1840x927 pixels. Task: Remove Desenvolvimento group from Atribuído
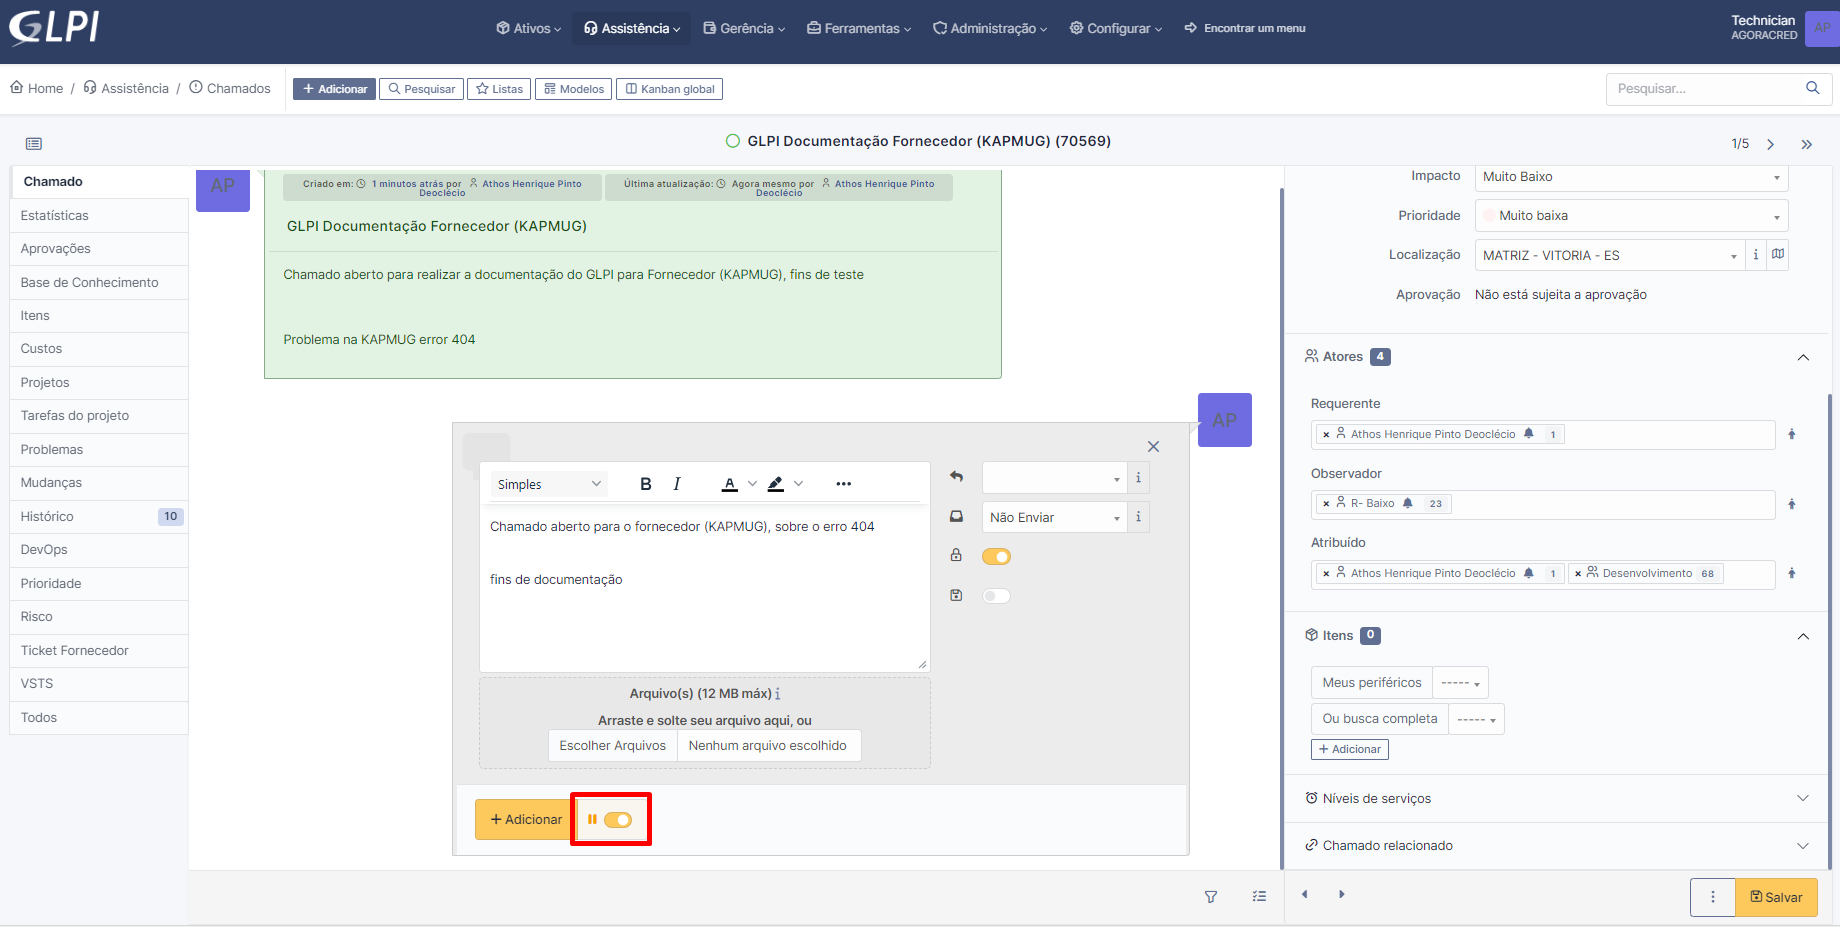1578,574
